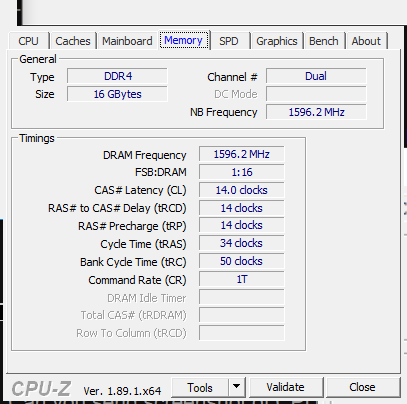407x404 pixels.
Task: Click the Cycle Time (tRAS) label
Action: pos(143,244)
